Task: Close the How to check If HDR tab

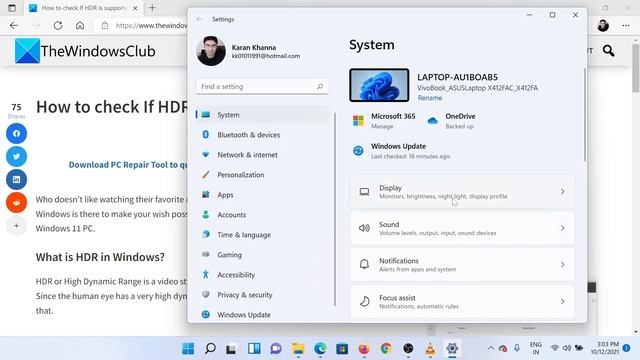Action: (136, 8)
